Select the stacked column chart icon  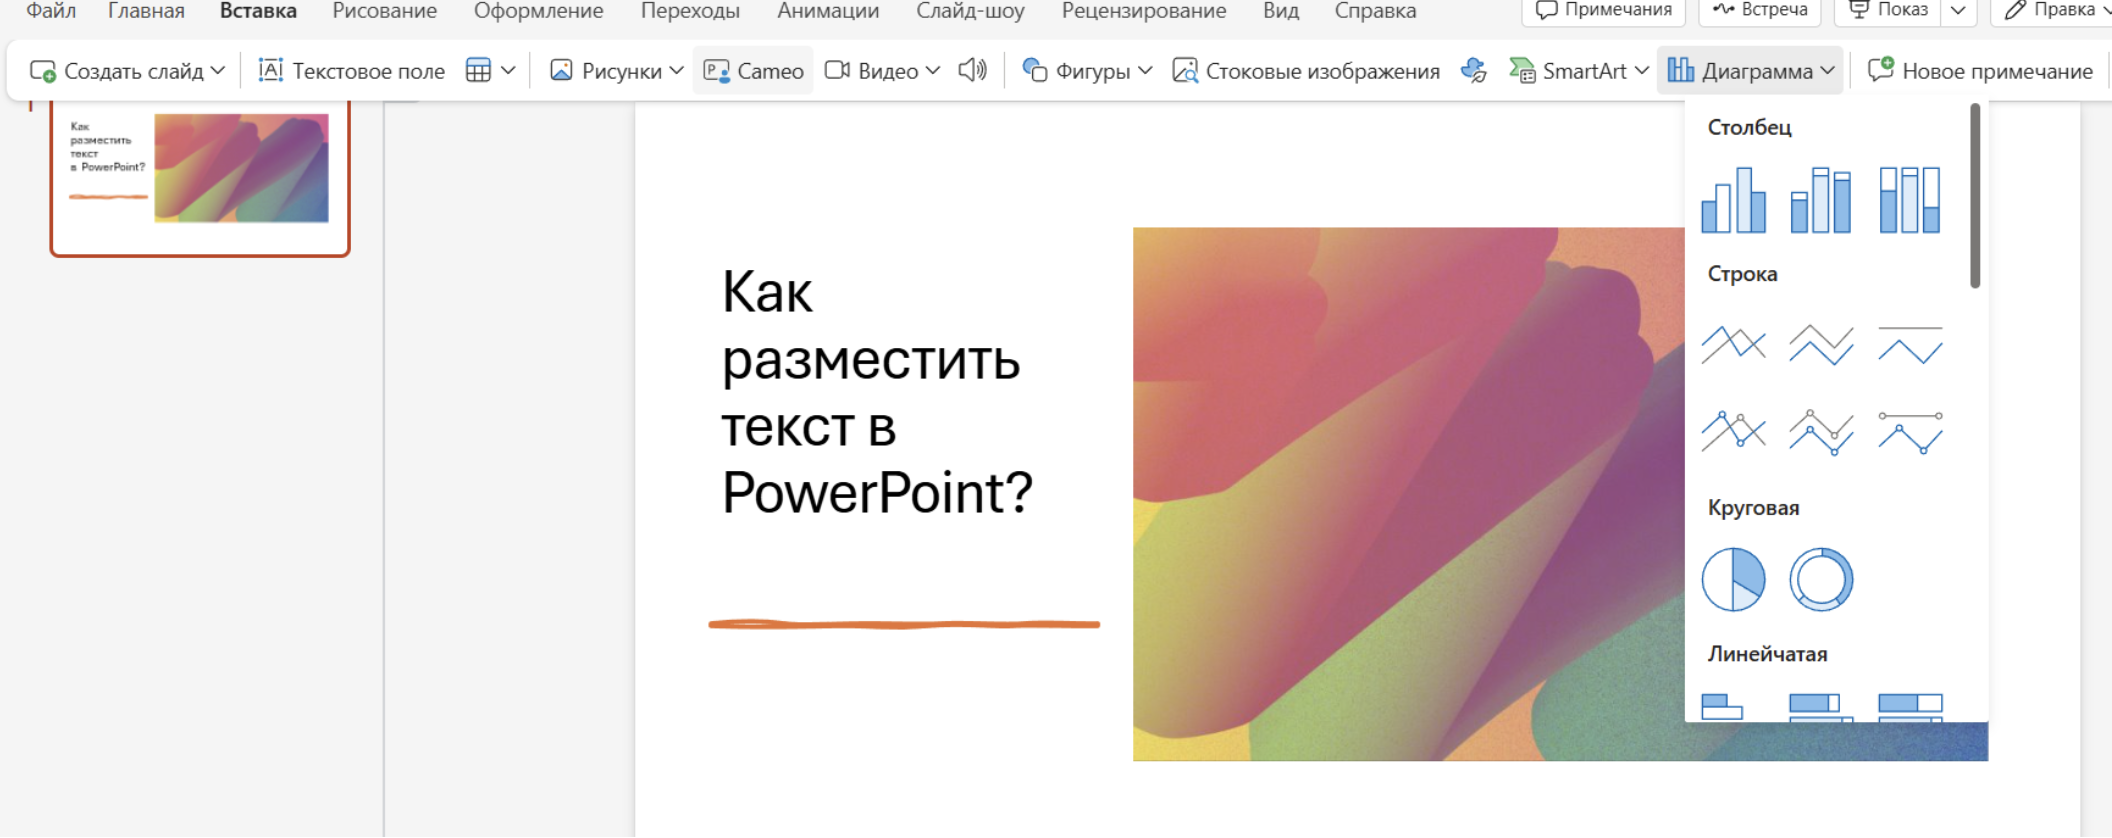click(1821, 200)
